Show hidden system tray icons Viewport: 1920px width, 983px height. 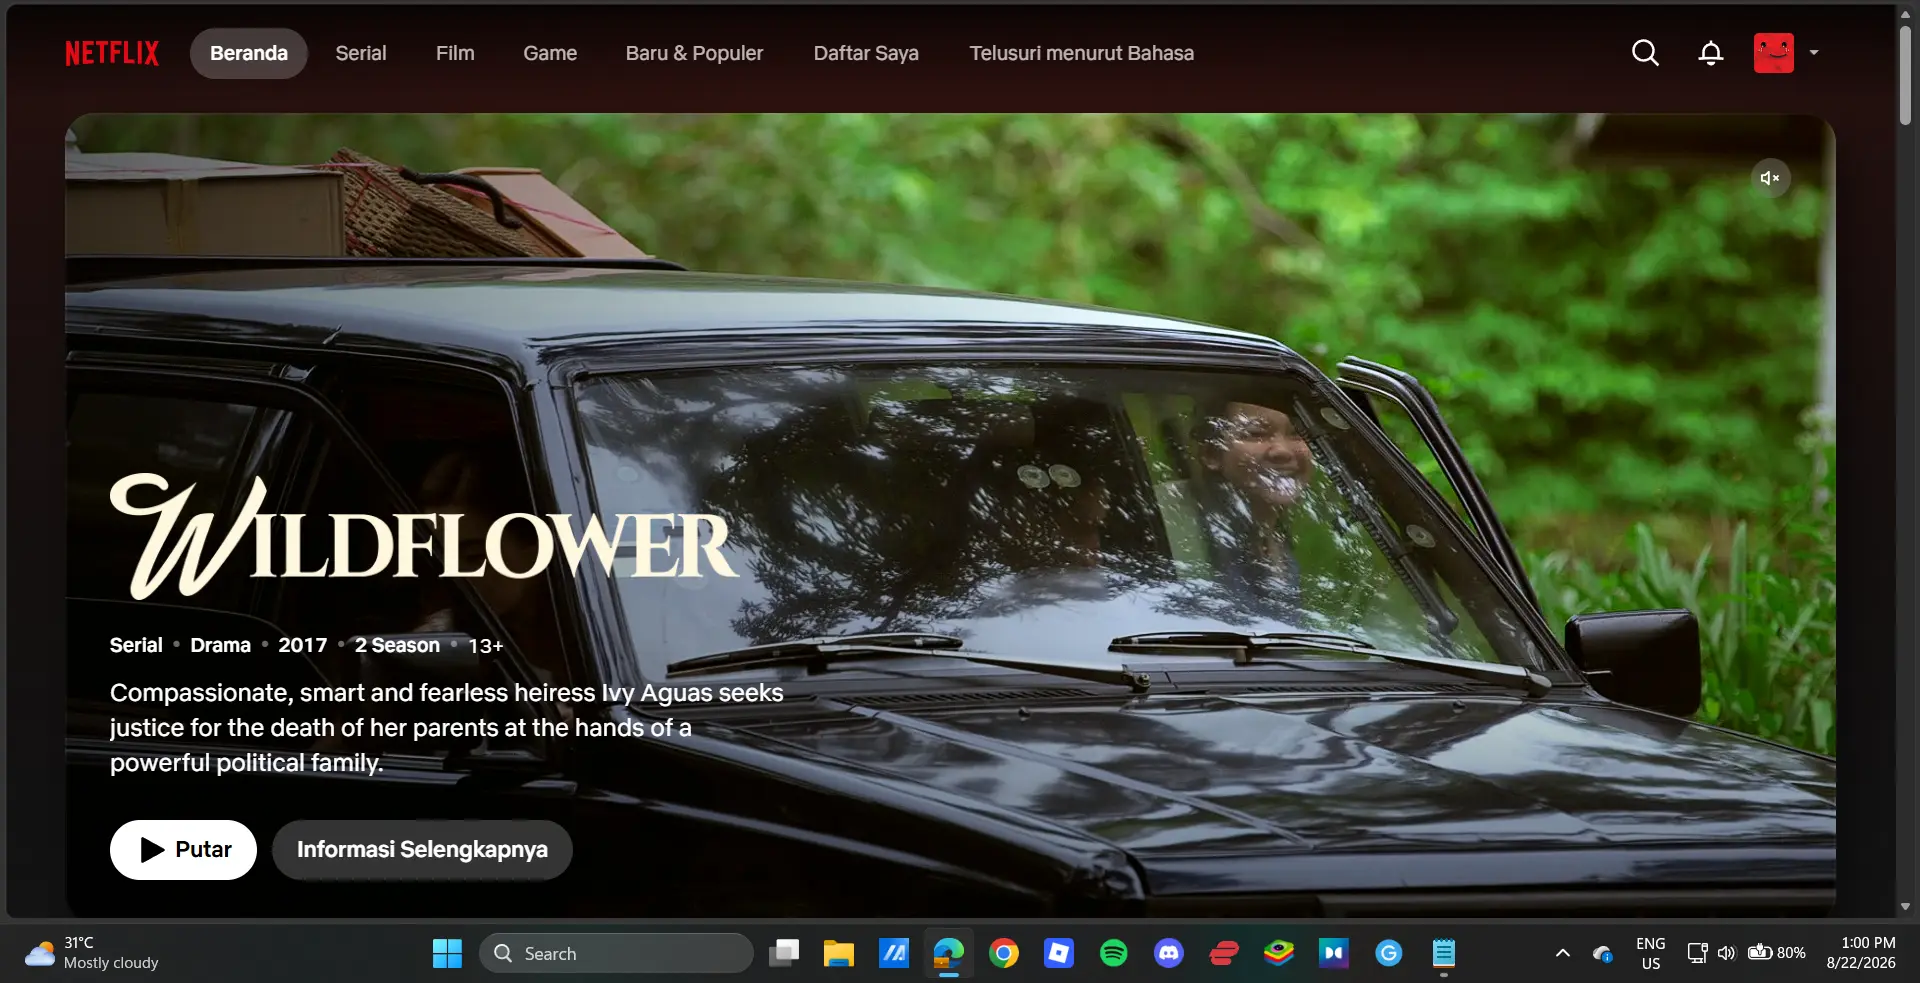click(x=1562, y=954)
